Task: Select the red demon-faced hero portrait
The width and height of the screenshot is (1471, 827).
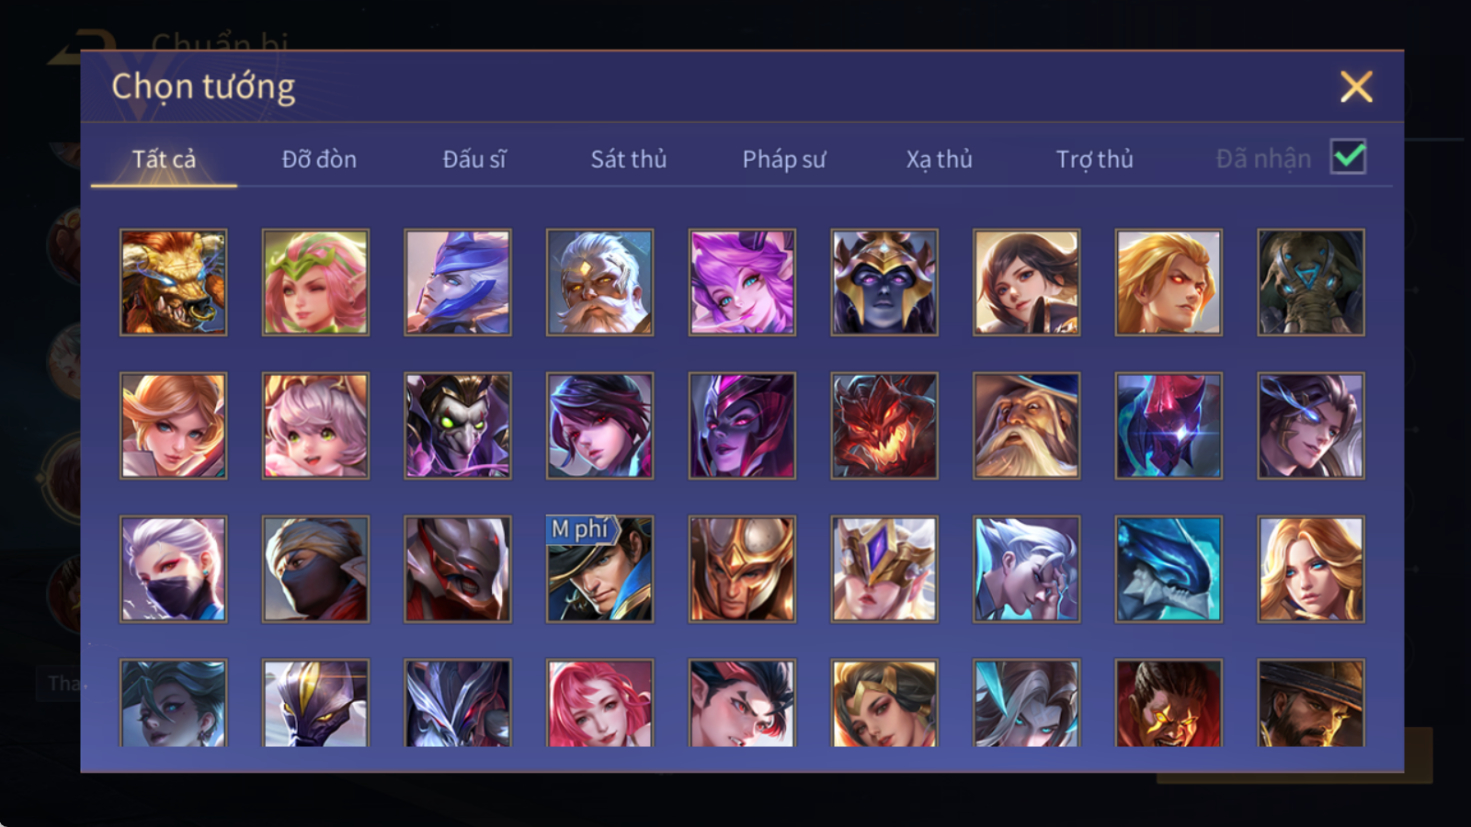Action: tap(884, 426)
